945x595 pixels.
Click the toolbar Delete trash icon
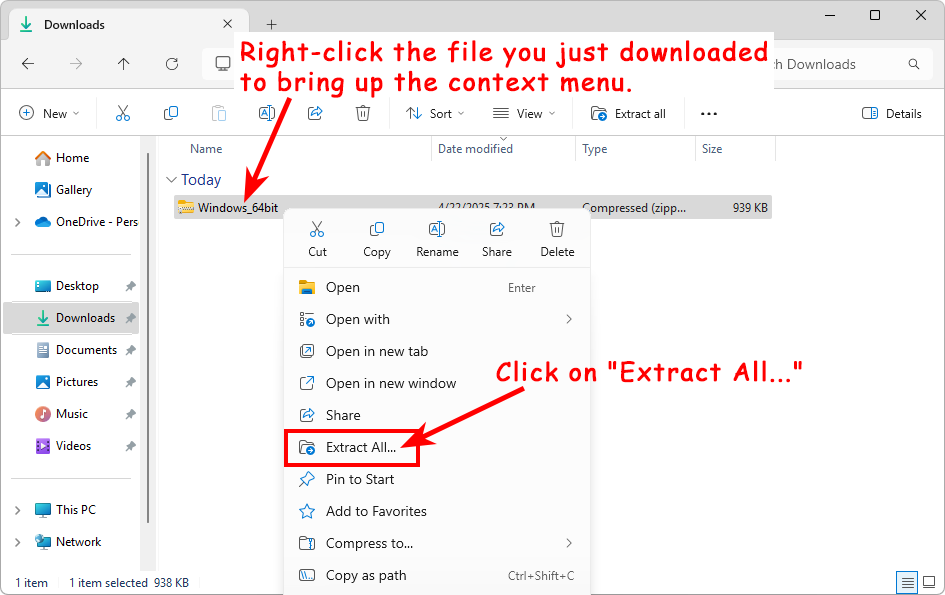[x=363, y=114]
